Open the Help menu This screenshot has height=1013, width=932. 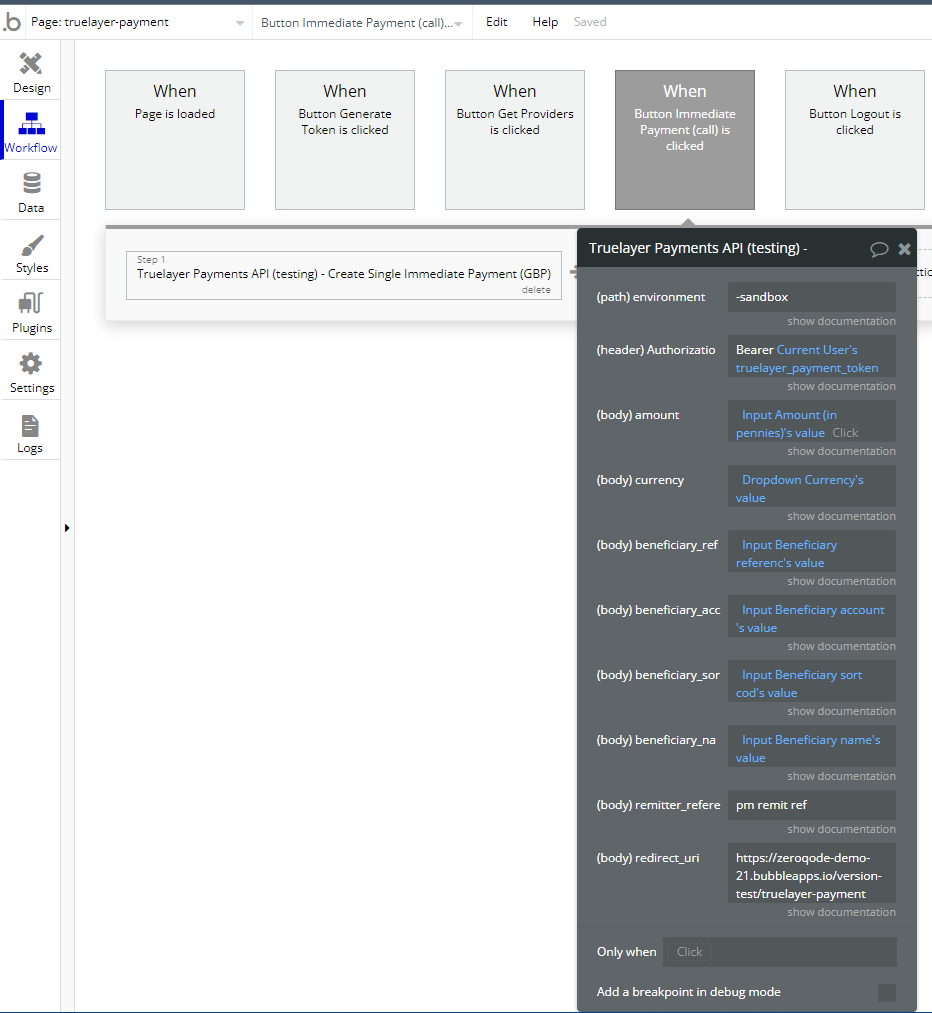[x=545, y=22]
